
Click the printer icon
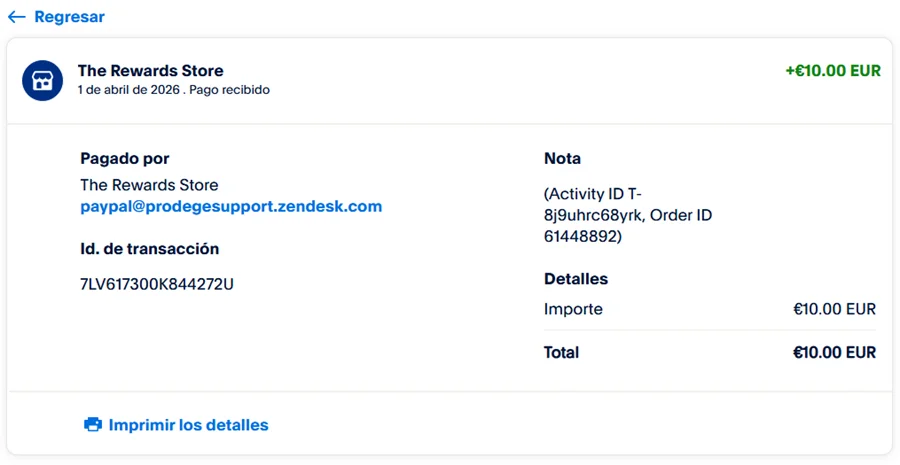tap(93, 425)
